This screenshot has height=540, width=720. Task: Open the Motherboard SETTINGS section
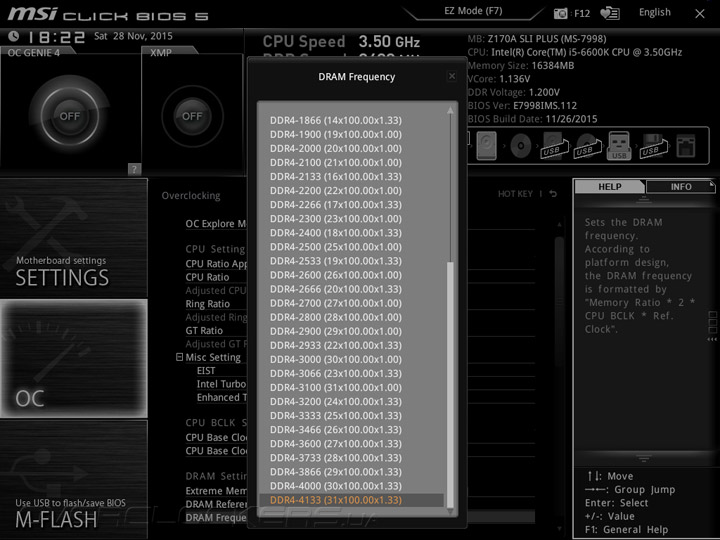pyautogui.click(x=73, y=238)
